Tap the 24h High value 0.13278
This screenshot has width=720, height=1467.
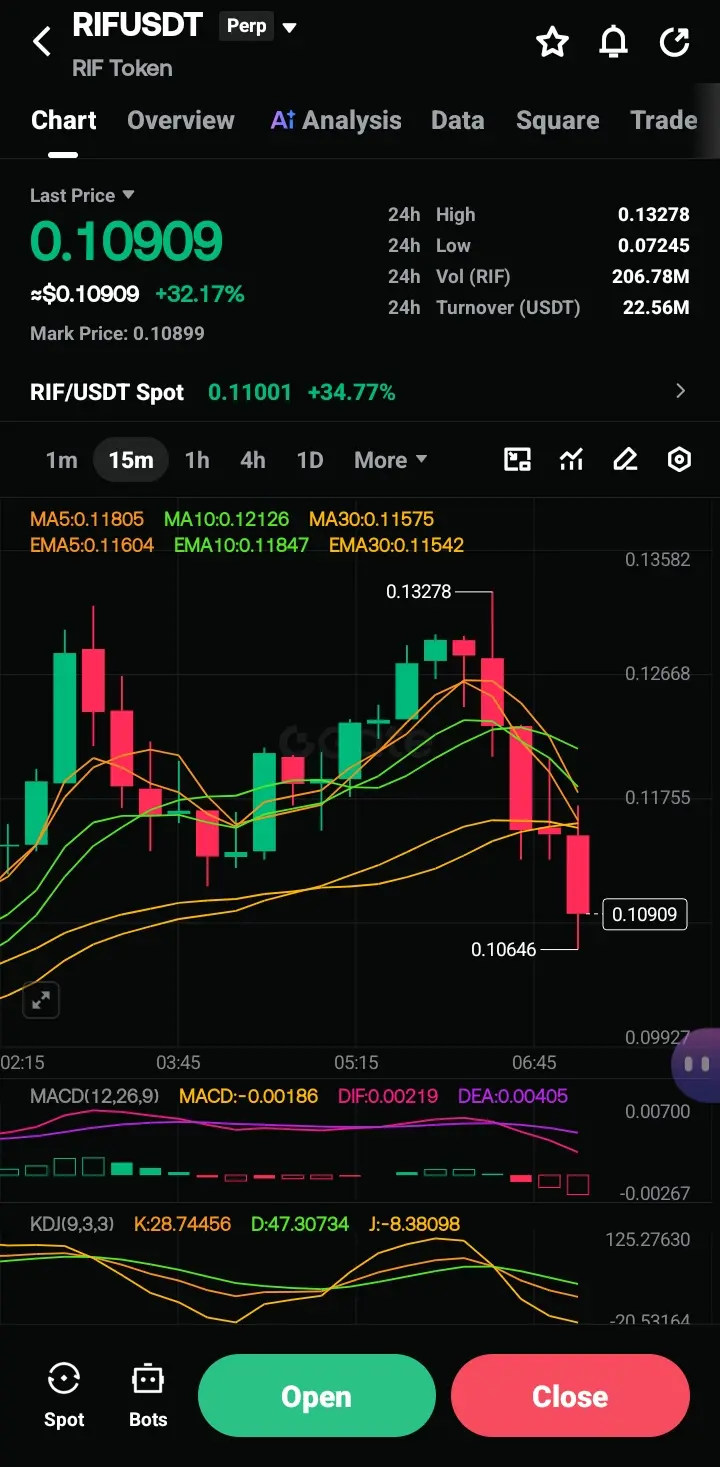653,215
